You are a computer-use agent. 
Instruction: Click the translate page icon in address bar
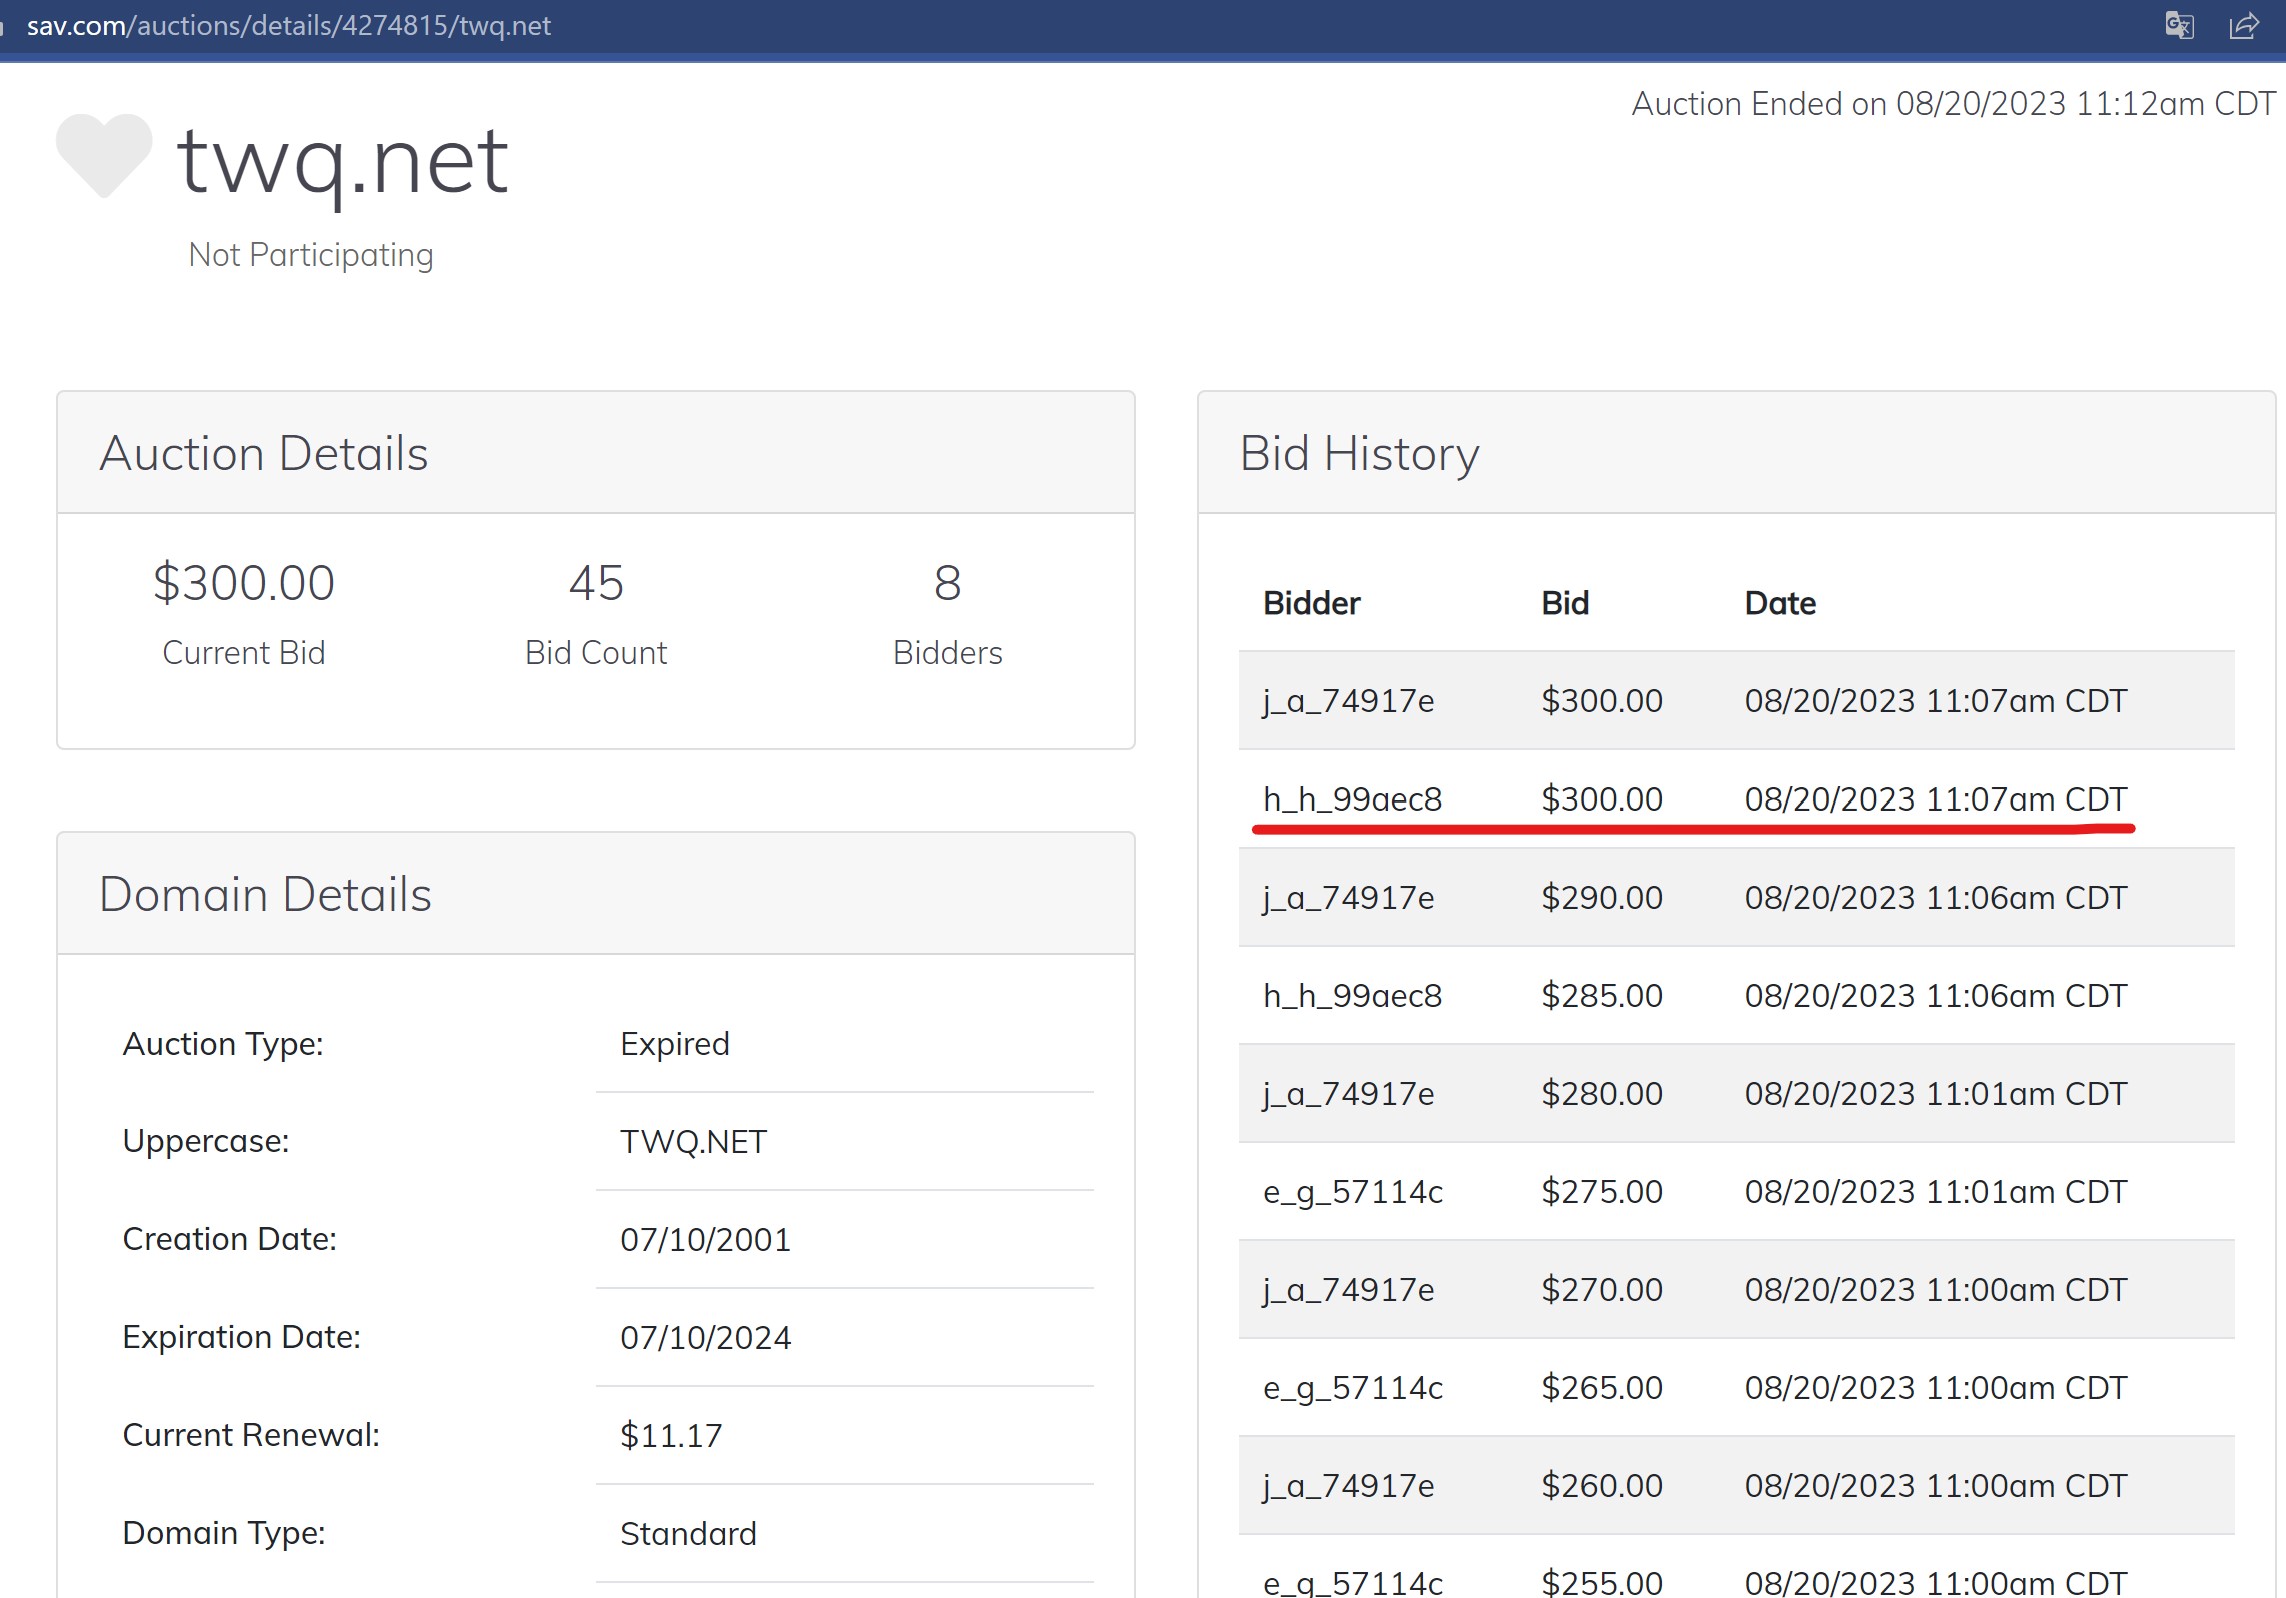pyautogui.click(x=2179, y=25)
